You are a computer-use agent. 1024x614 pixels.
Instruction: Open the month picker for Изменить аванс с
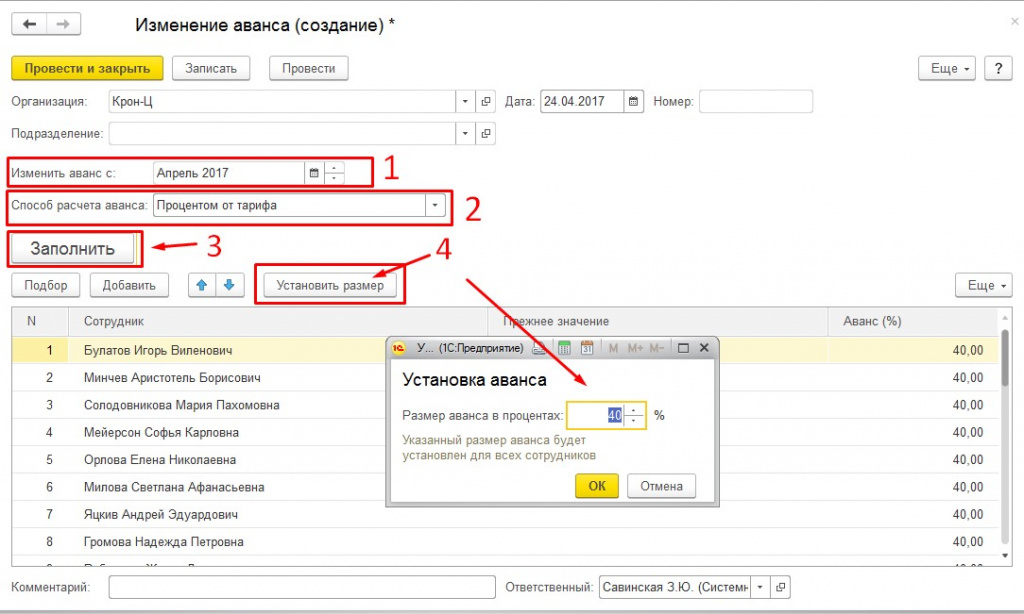pos(314,173)
